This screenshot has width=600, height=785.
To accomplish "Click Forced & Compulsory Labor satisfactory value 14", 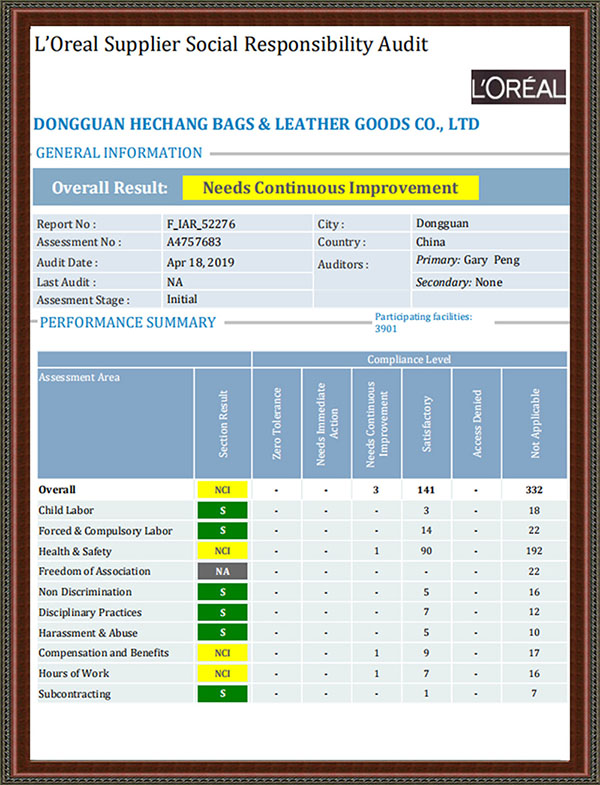I will [x=426, y=530].
